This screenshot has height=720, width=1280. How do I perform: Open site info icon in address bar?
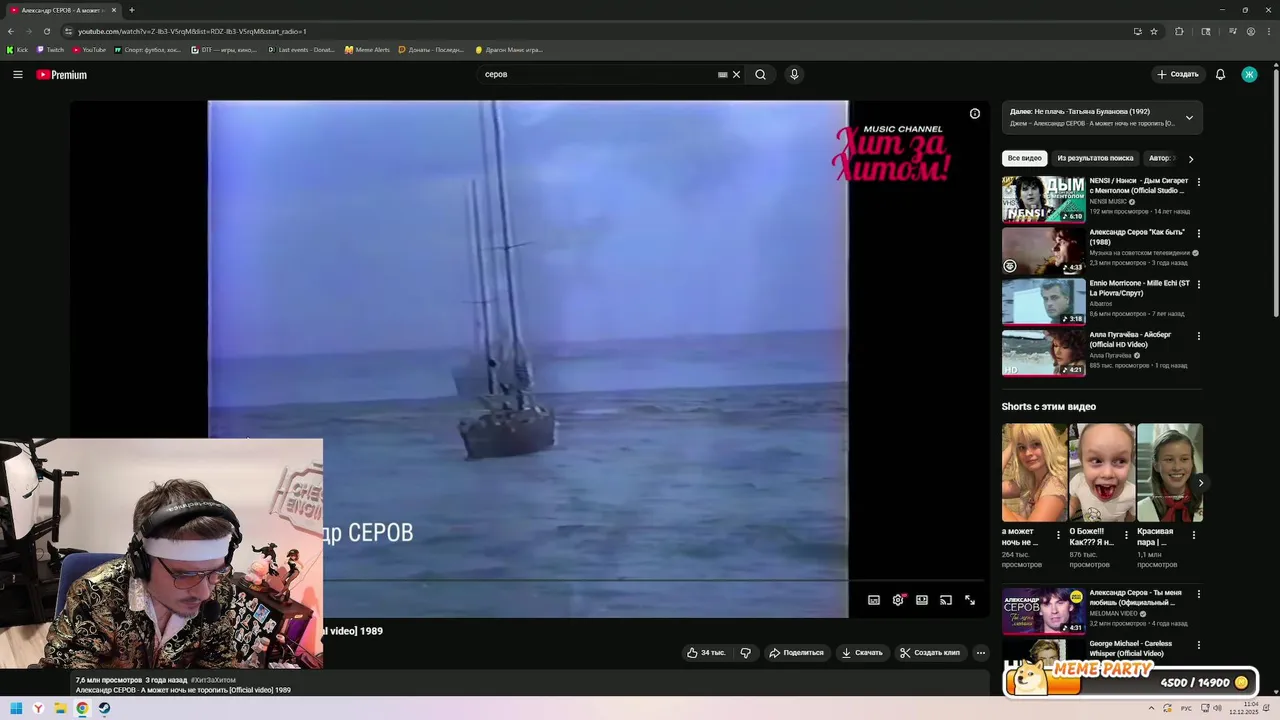coord(68,31)
